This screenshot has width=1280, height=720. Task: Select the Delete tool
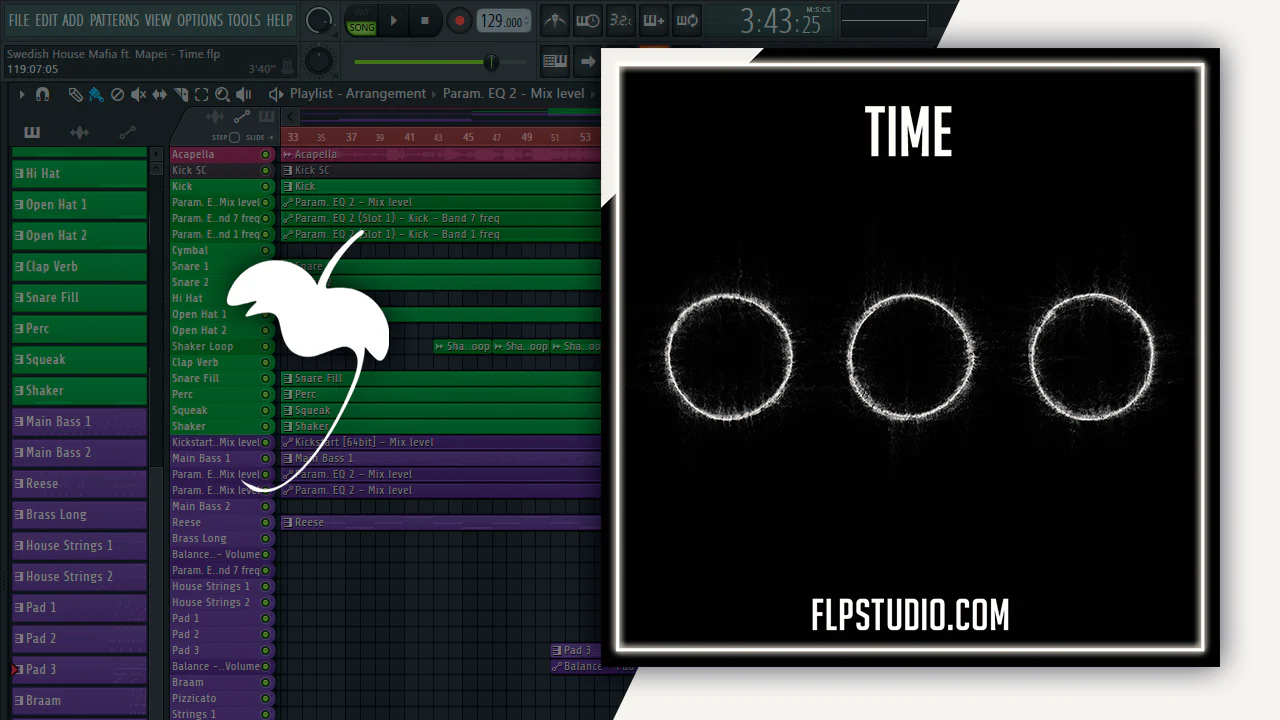pyautogui.click(x=117, y=94)
